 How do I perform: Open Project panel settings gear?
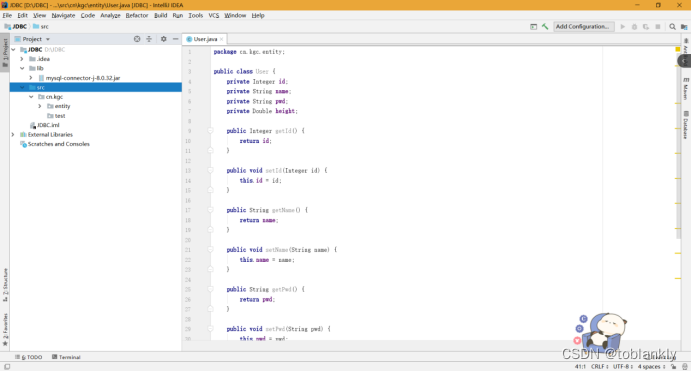click(163, 39)
